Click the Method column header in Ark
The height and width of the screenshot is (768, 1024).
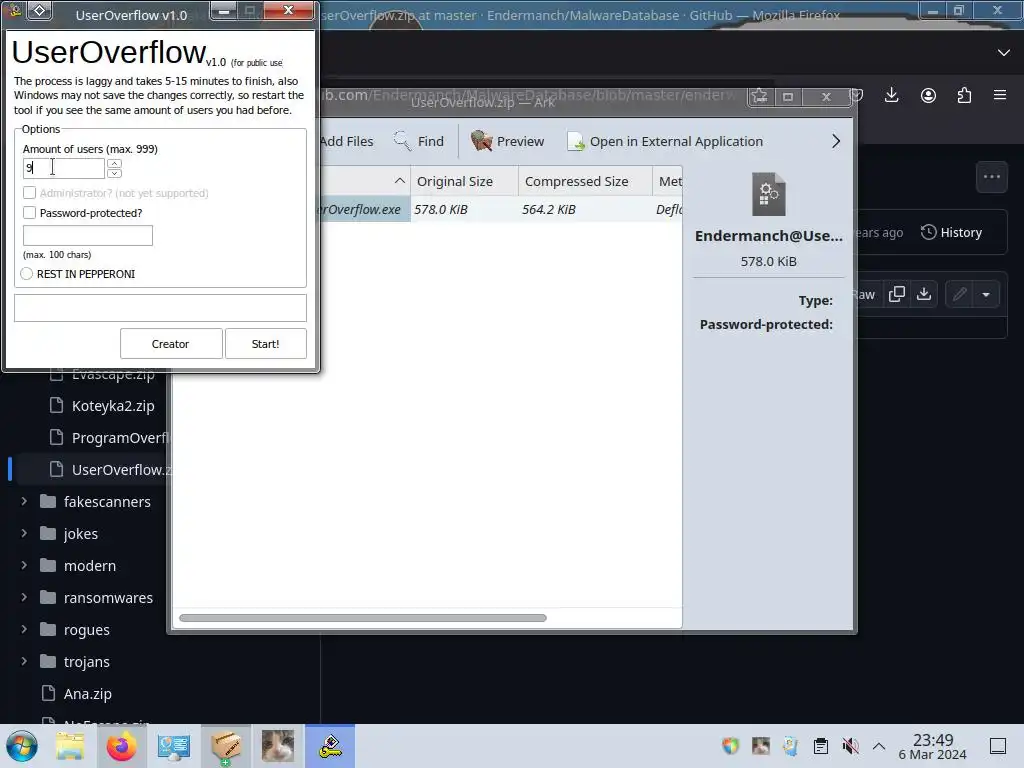coord(667,181)
